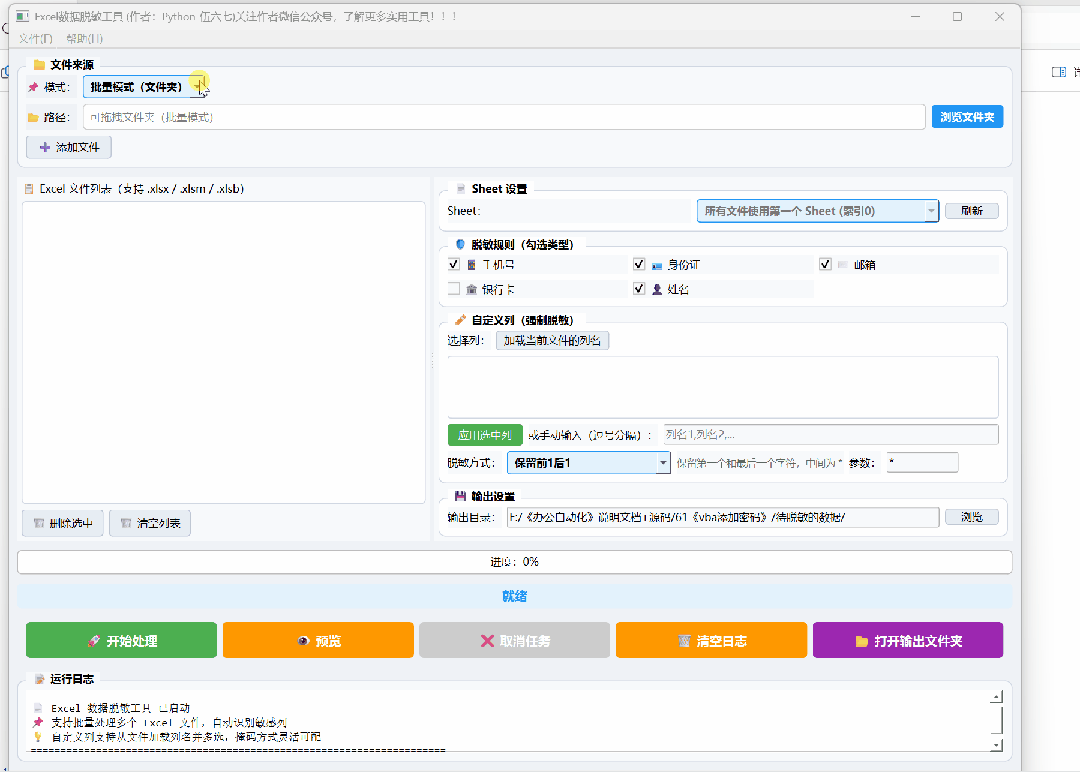The height and width of the screenshot is (772, 1080).
Task: Click the orange 预览 button
Action: [x=318, y=640]
